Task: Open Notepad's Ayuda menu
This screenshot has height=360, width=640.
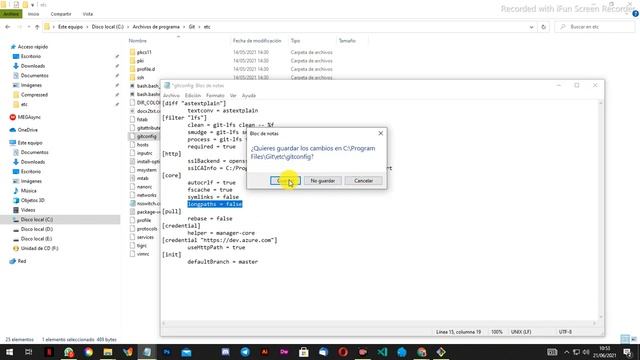Action: 249,96
